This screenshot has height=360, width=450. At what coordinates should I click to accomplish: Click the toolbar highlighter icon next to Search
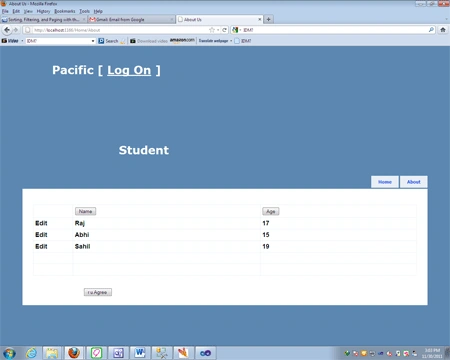point(123,41)
